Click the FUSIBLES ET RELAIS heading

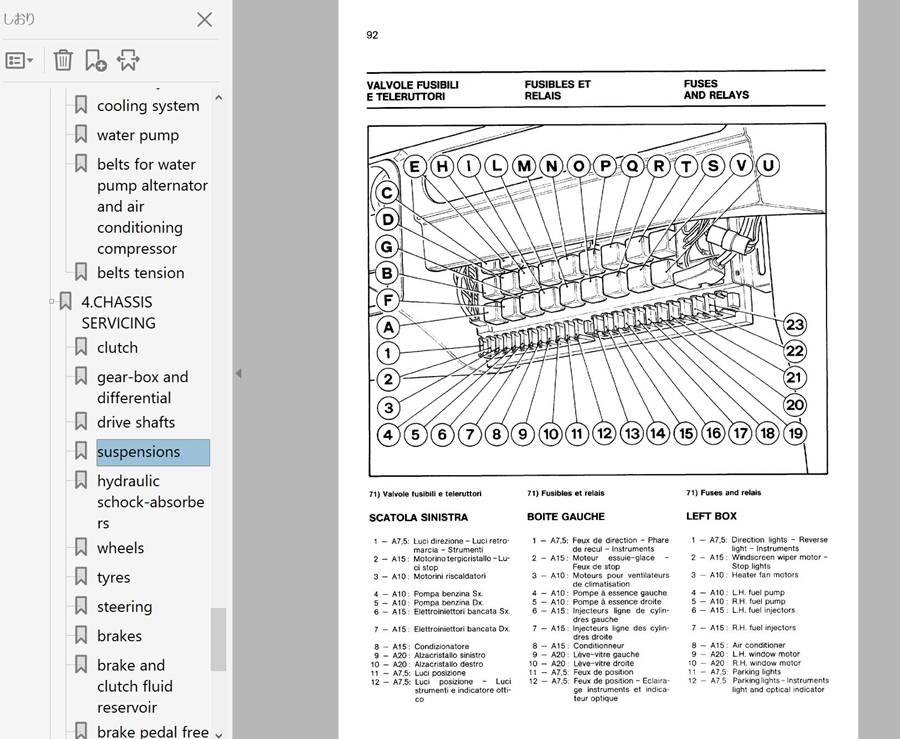(557, 90)
